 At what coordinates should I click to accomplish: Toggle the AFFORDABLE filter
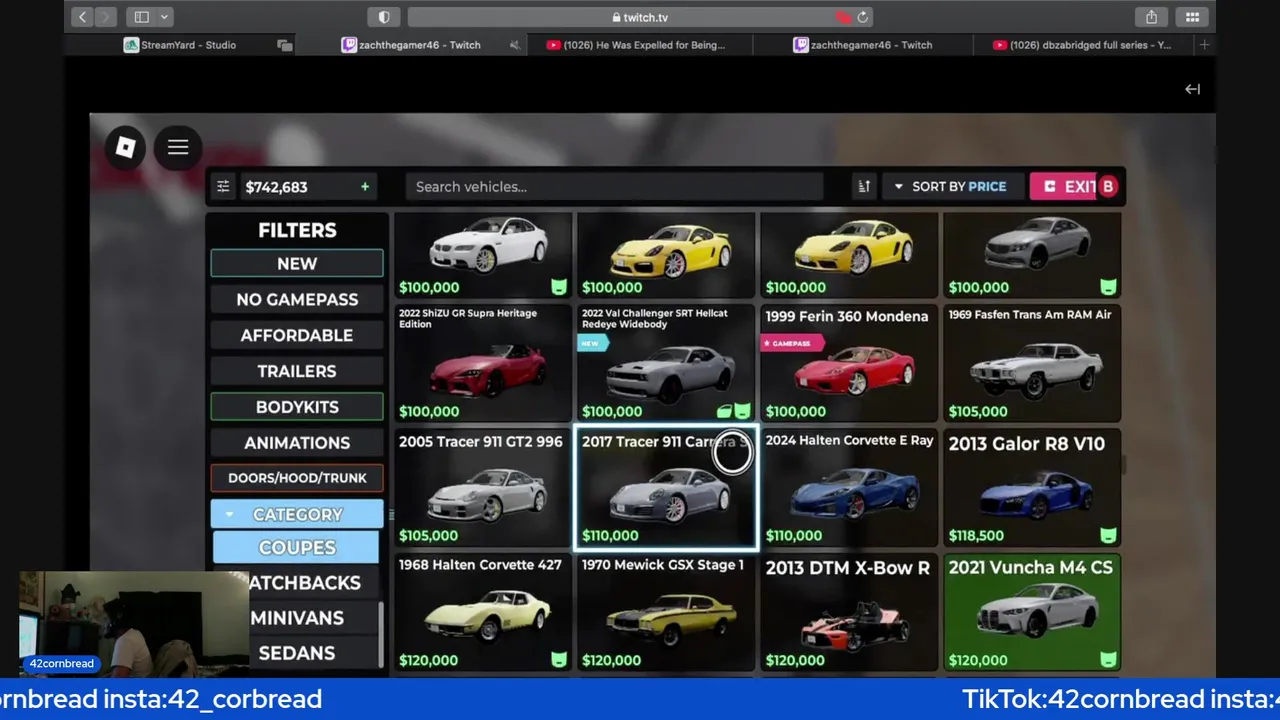[x=297, y=335]
